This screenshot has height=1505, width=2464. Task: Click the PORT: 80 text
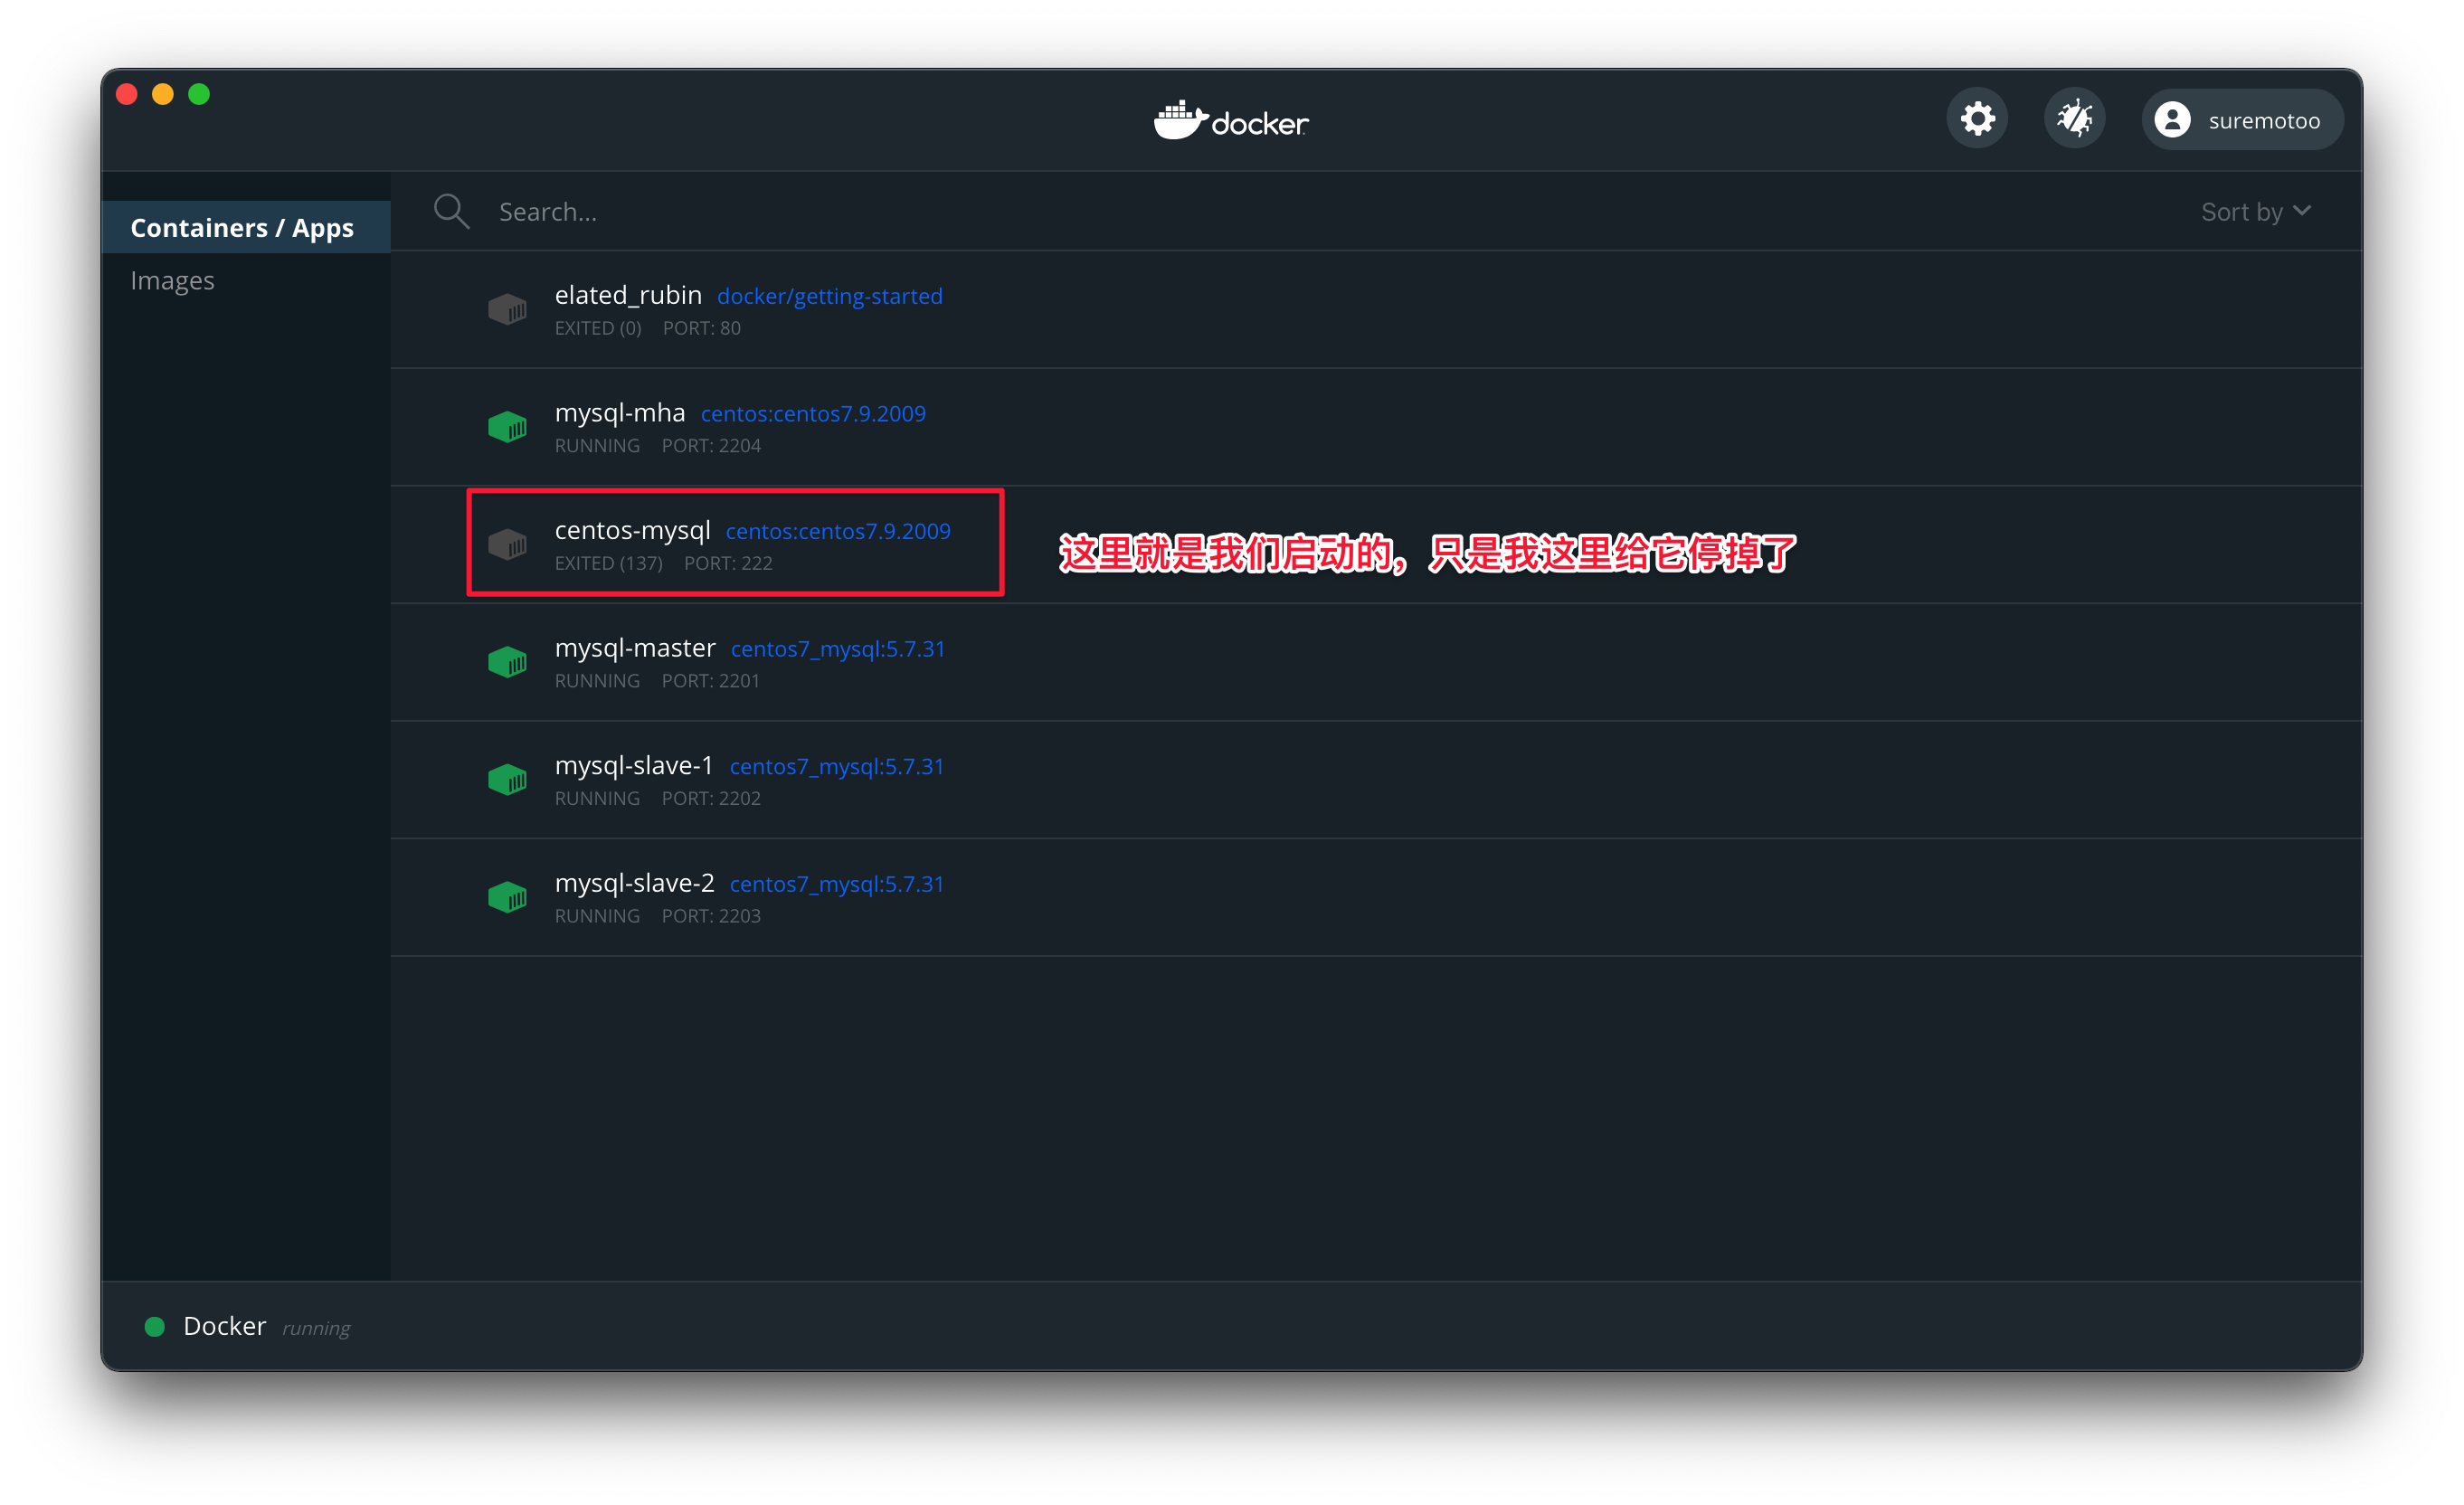tap(702, 328)
